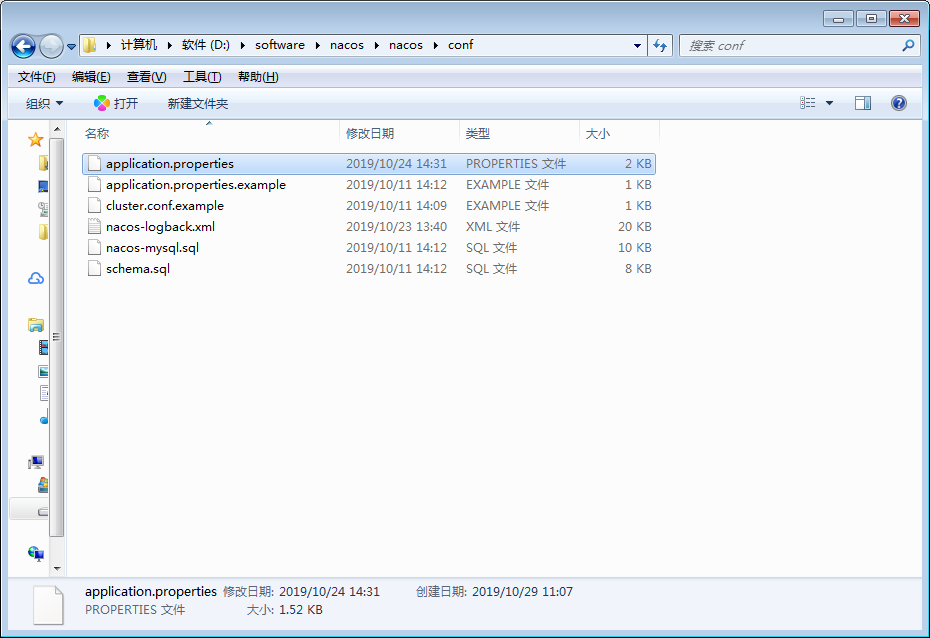
Task: Click the 搜索 conf search field
Action: point(798,46)
